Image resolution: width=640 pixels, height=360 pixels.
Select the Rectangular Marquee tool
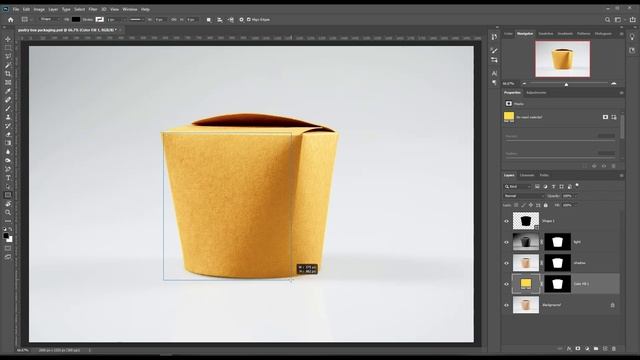coord(8,48)
